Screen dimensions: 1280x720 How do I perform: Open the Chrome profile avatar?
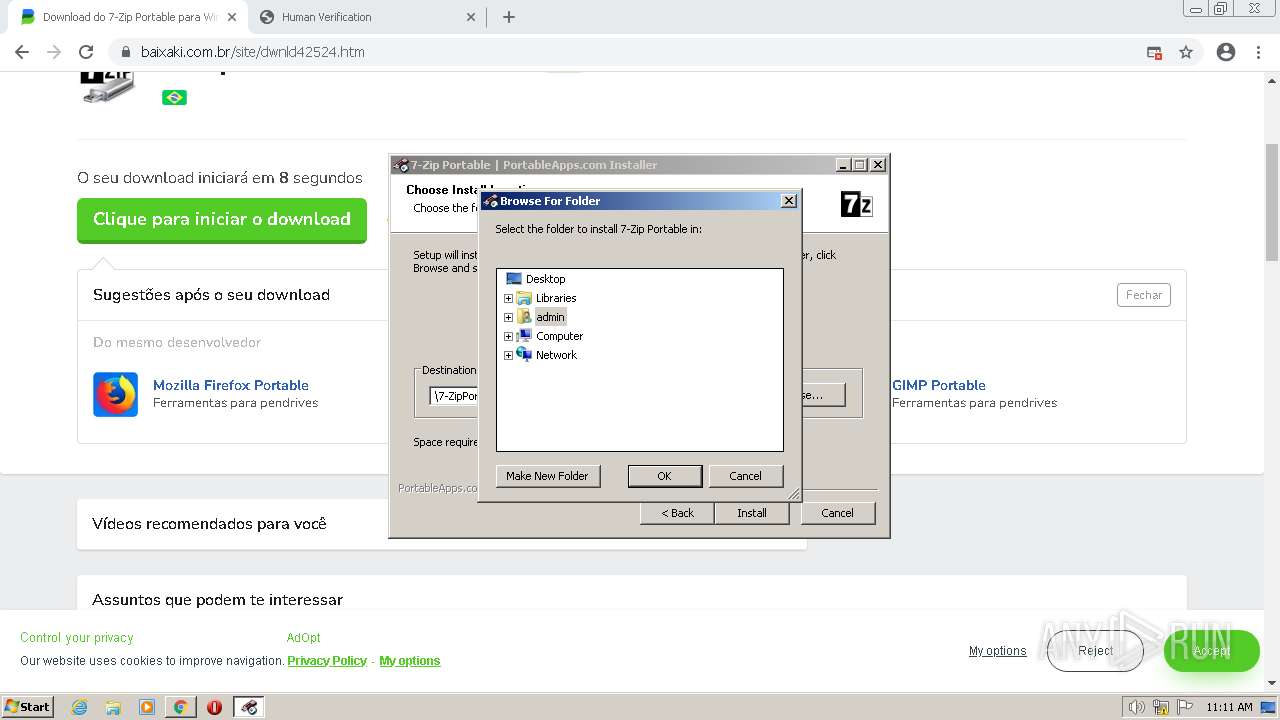click(1226, 52)
